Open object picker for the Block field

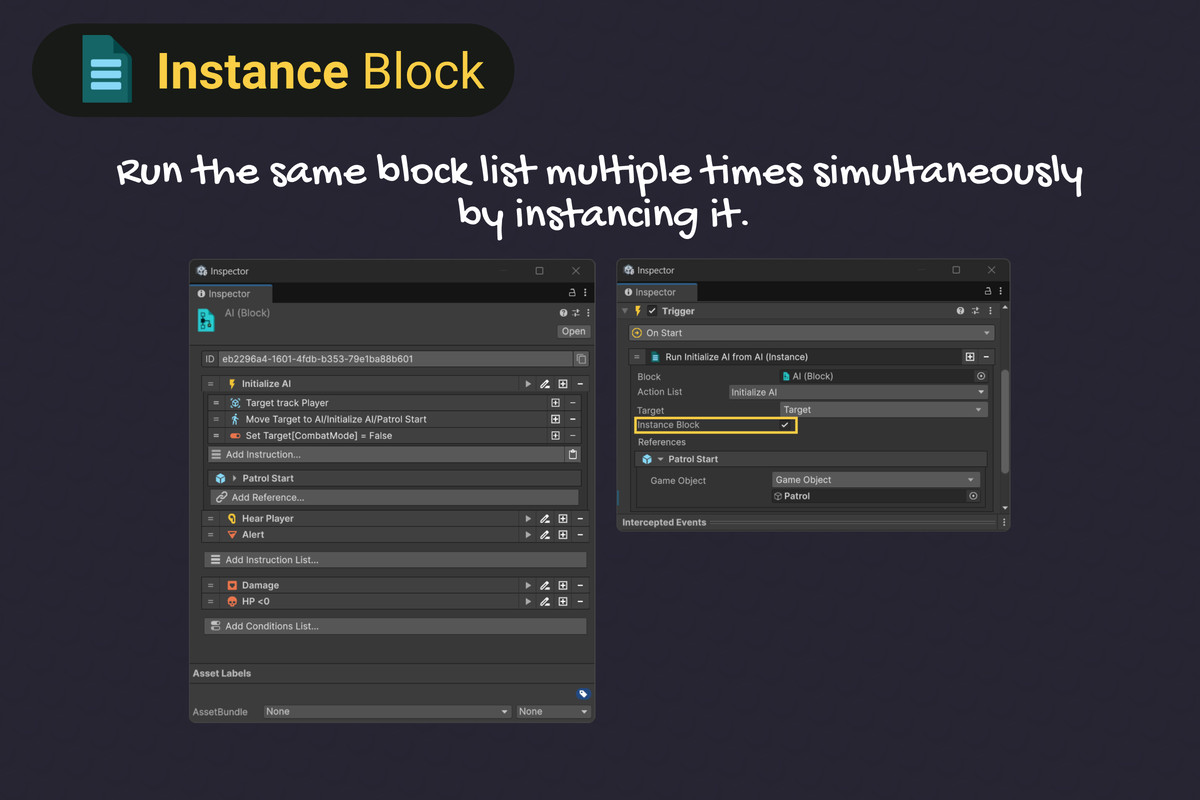pos(980,377)
